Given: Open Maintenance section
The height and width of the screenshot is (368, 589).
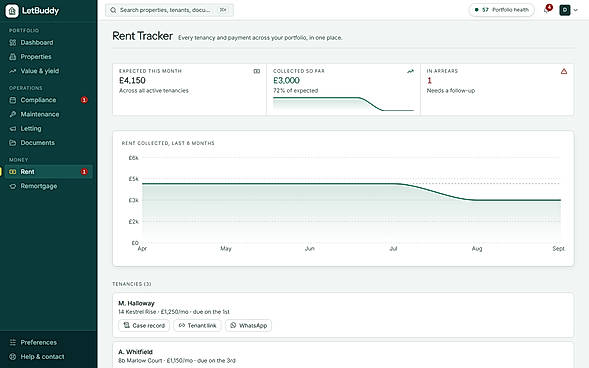Looking at the screenshot, I should tap(49, 114).
